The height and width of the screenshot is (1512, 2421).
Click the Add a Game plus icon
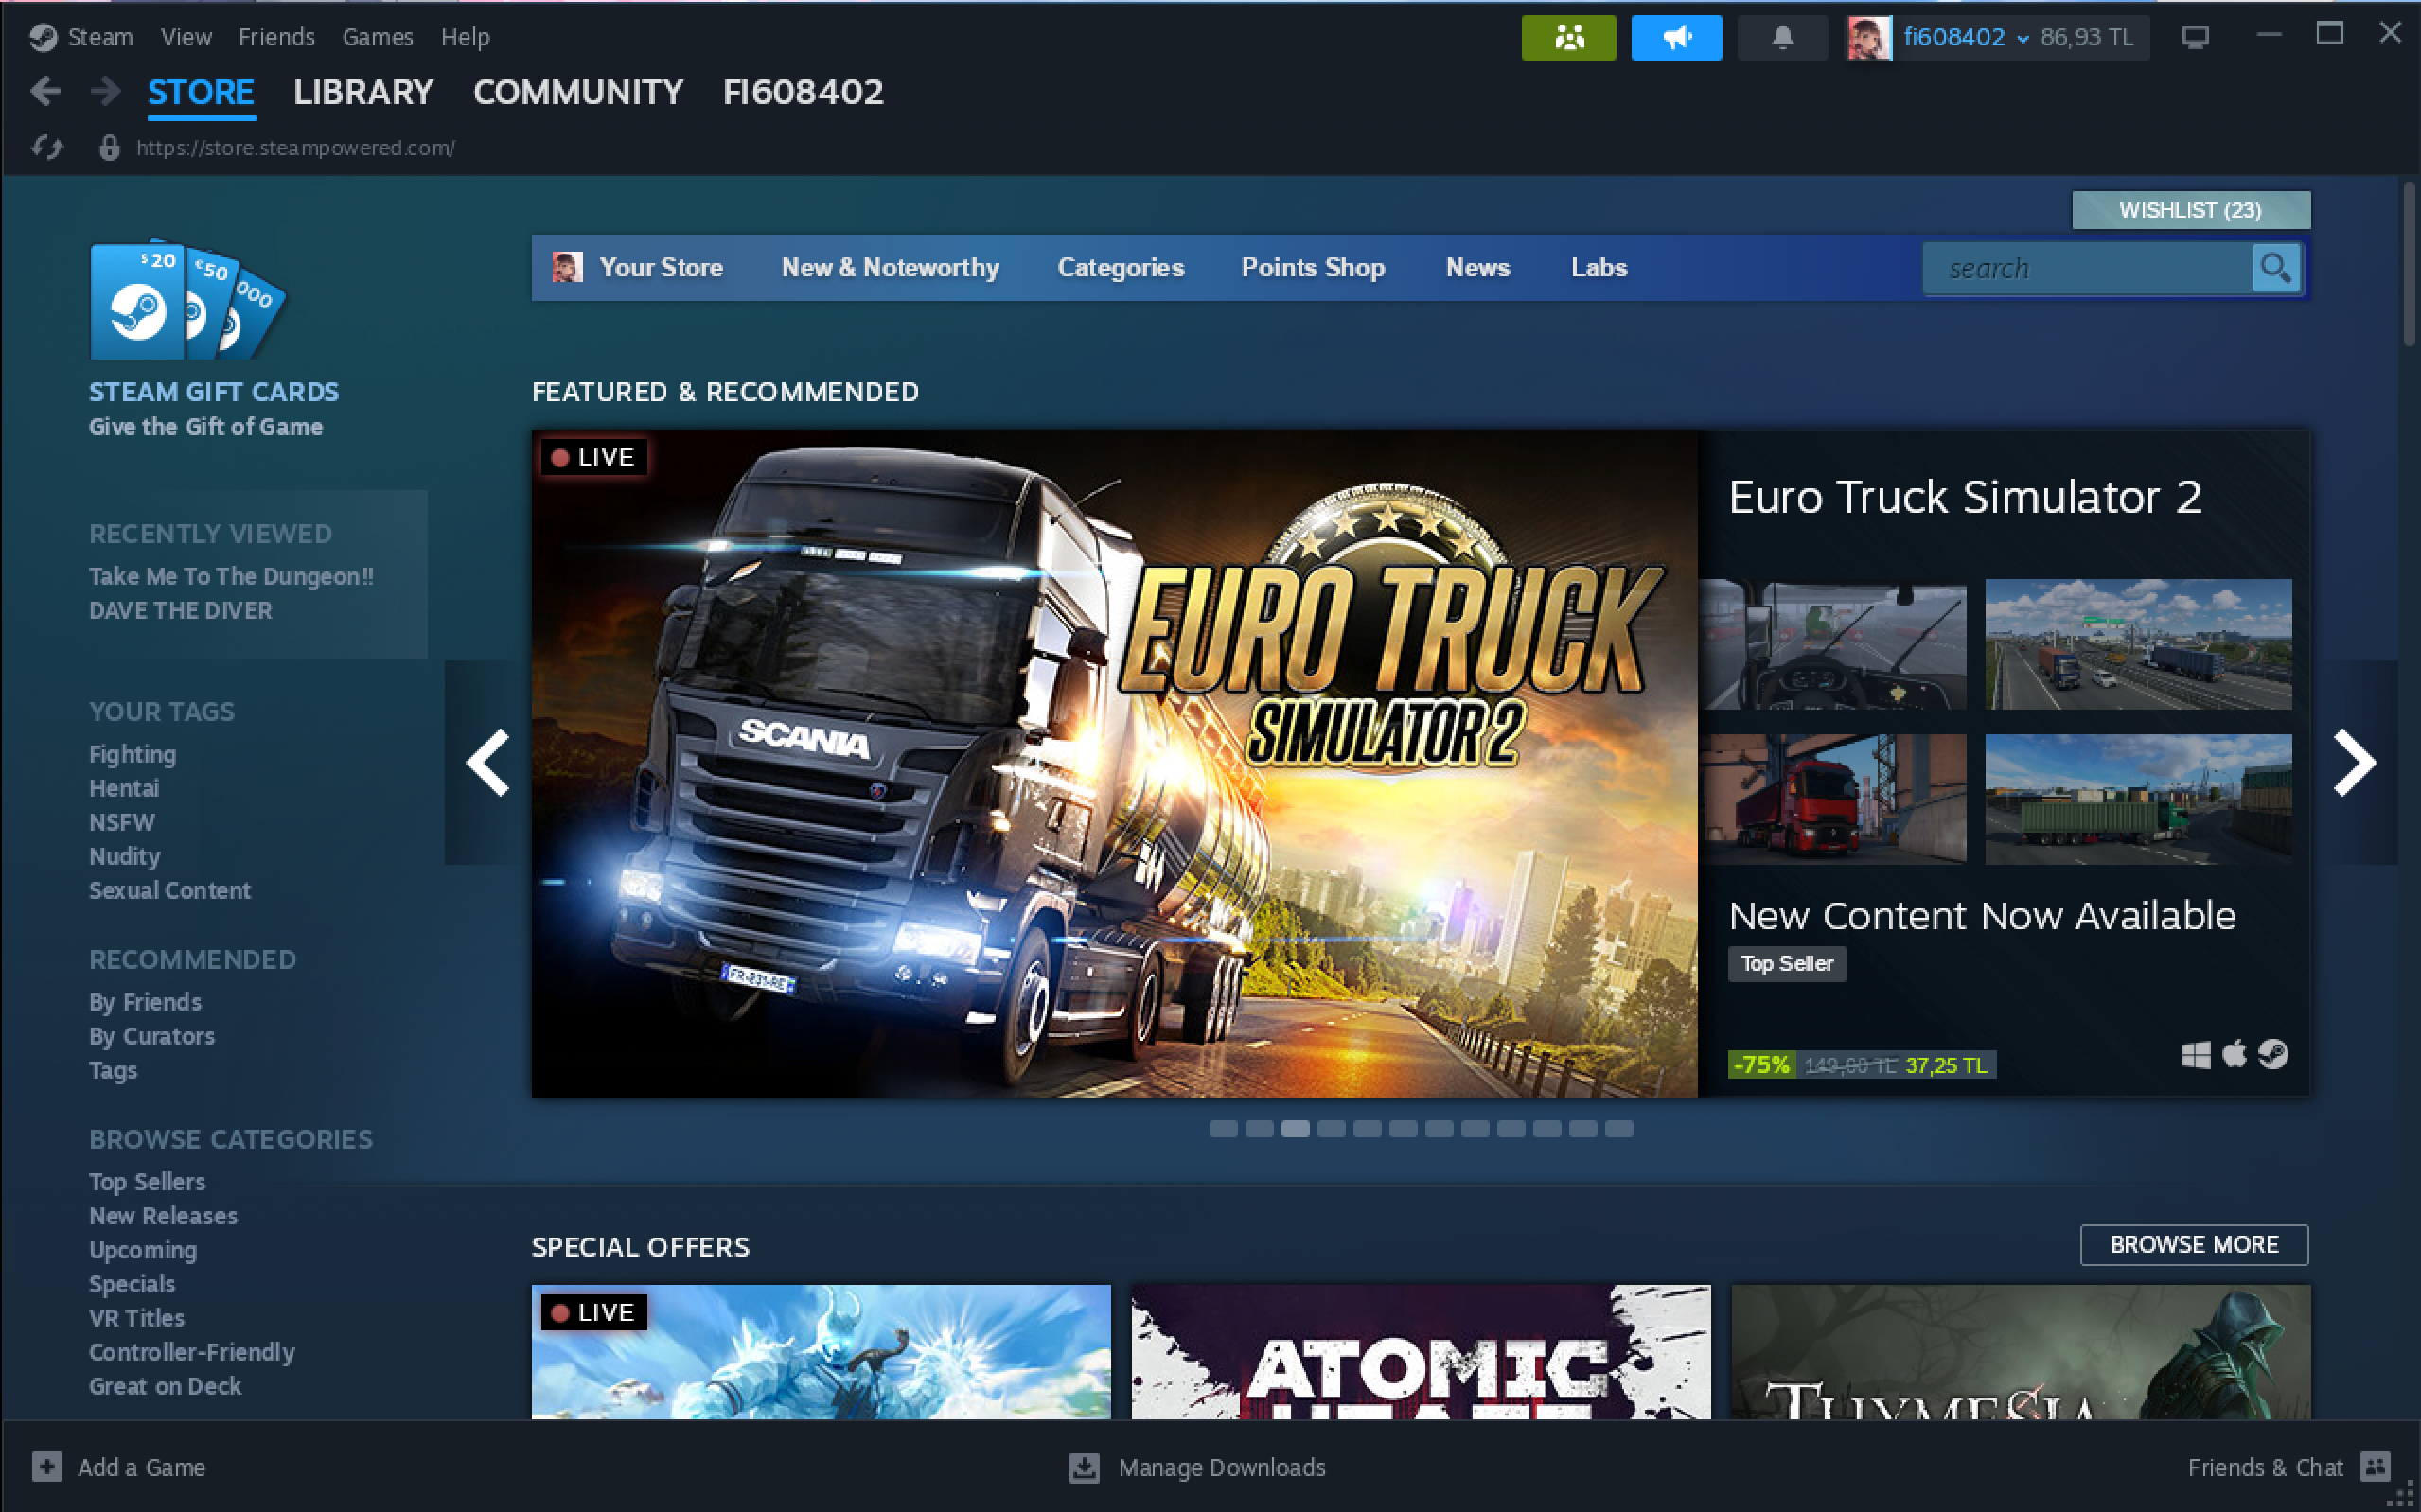(47, 1467)
